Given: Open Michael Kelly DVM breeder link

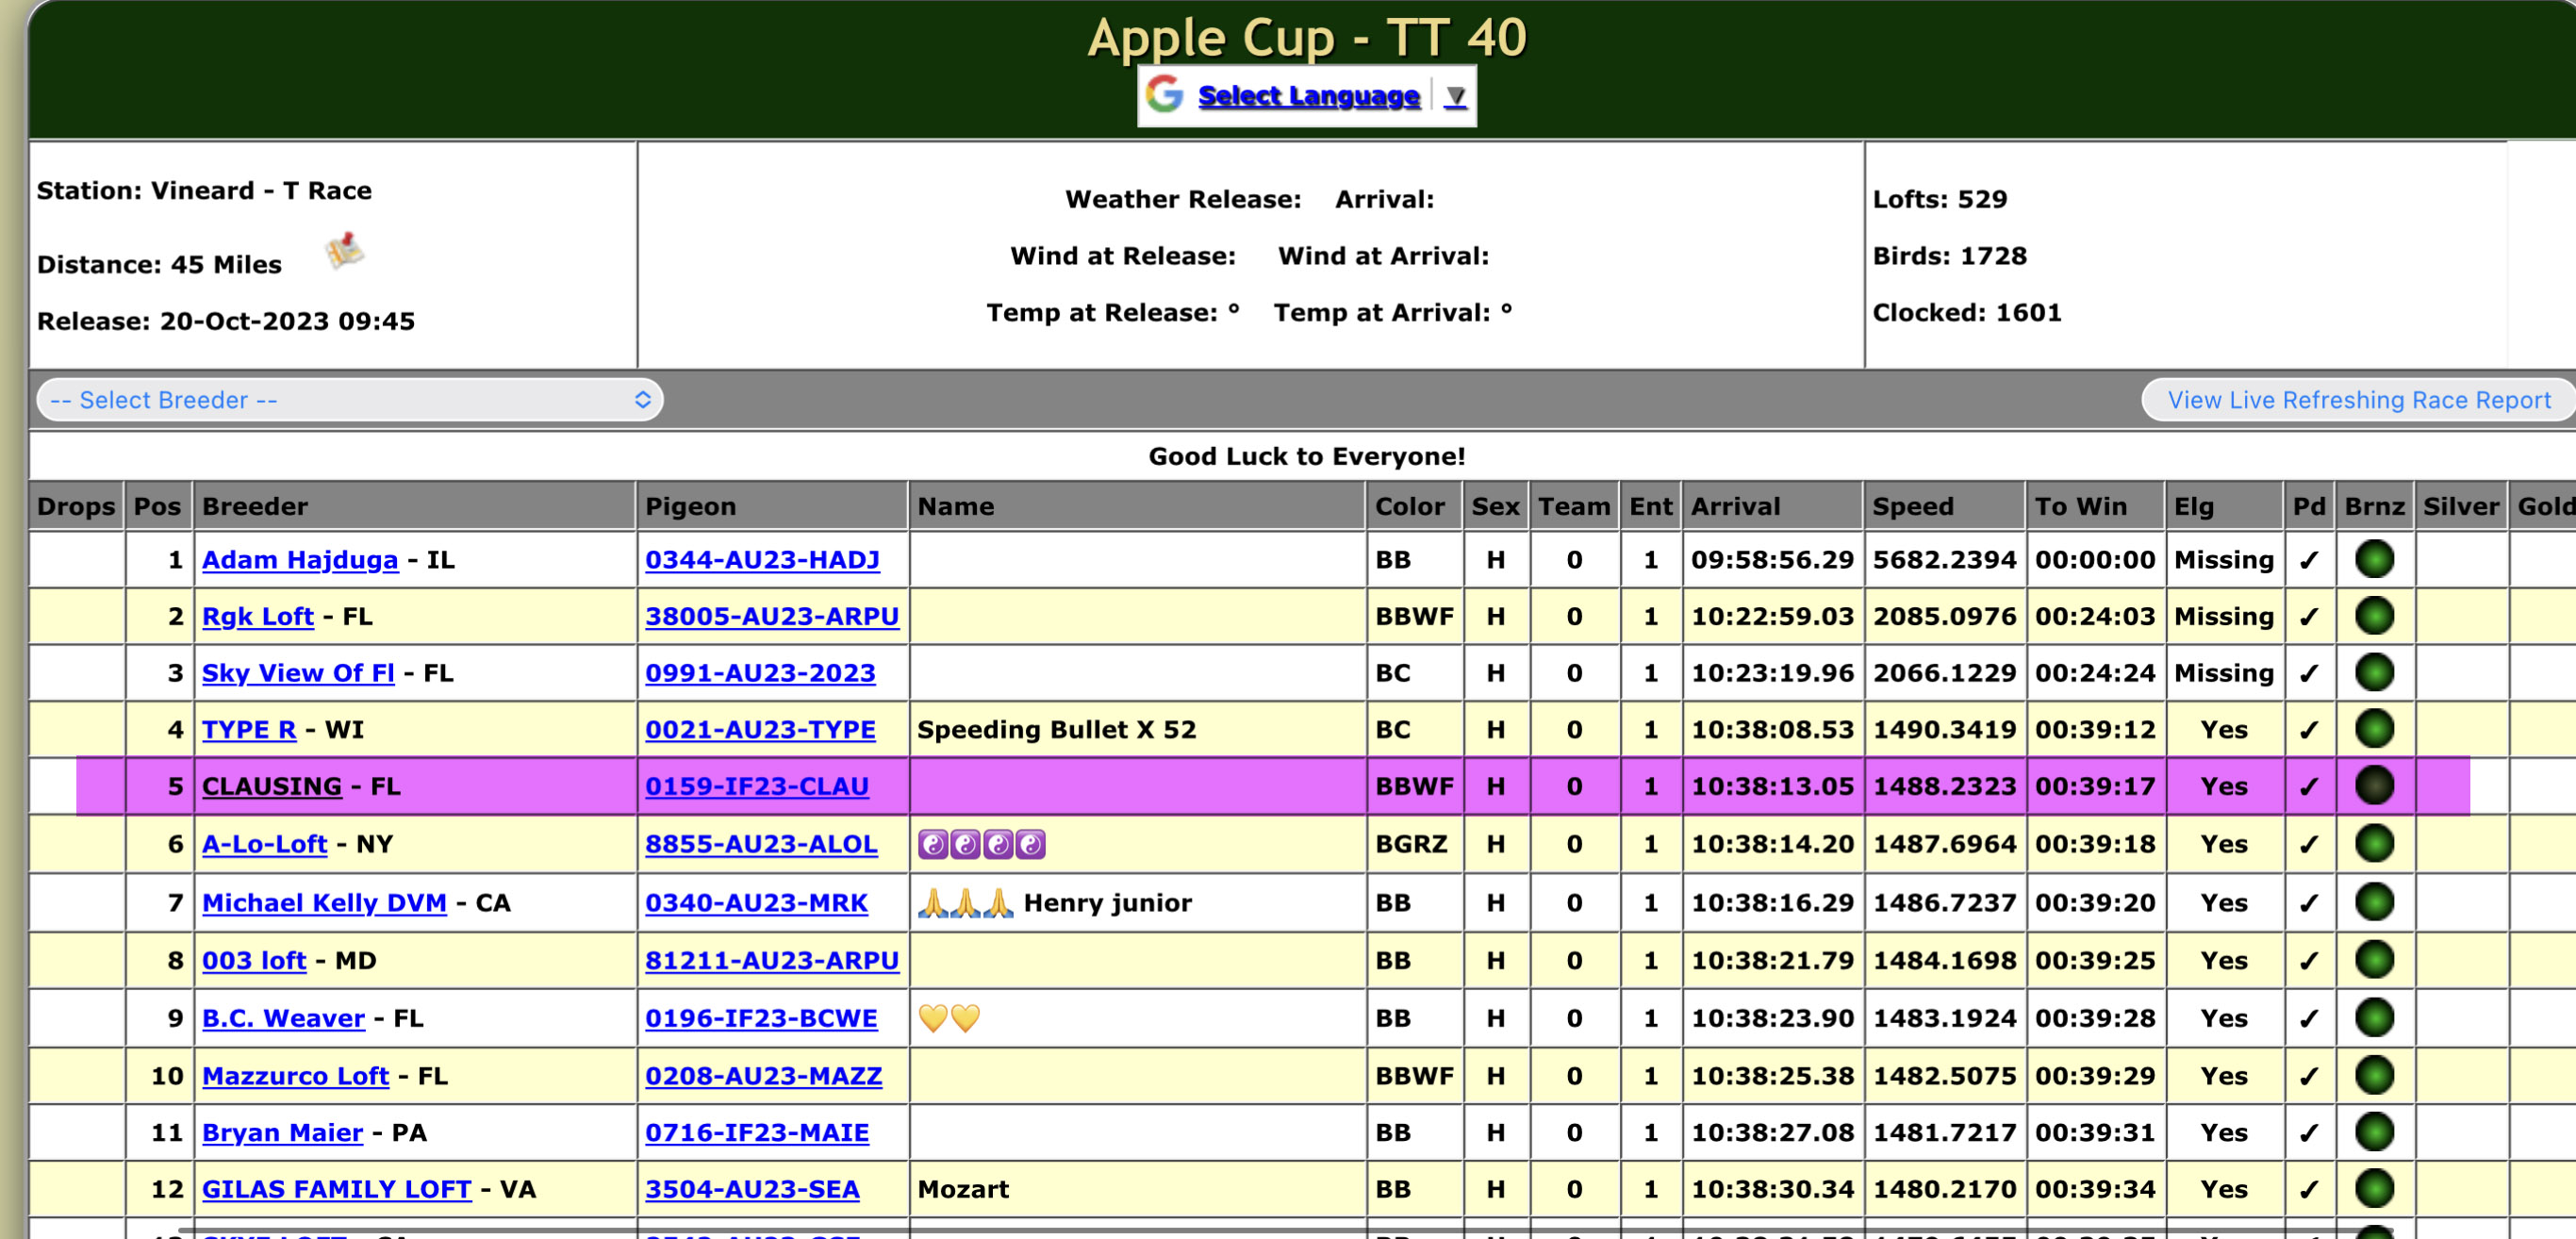Looking at the screenshot, I should 324,903.
